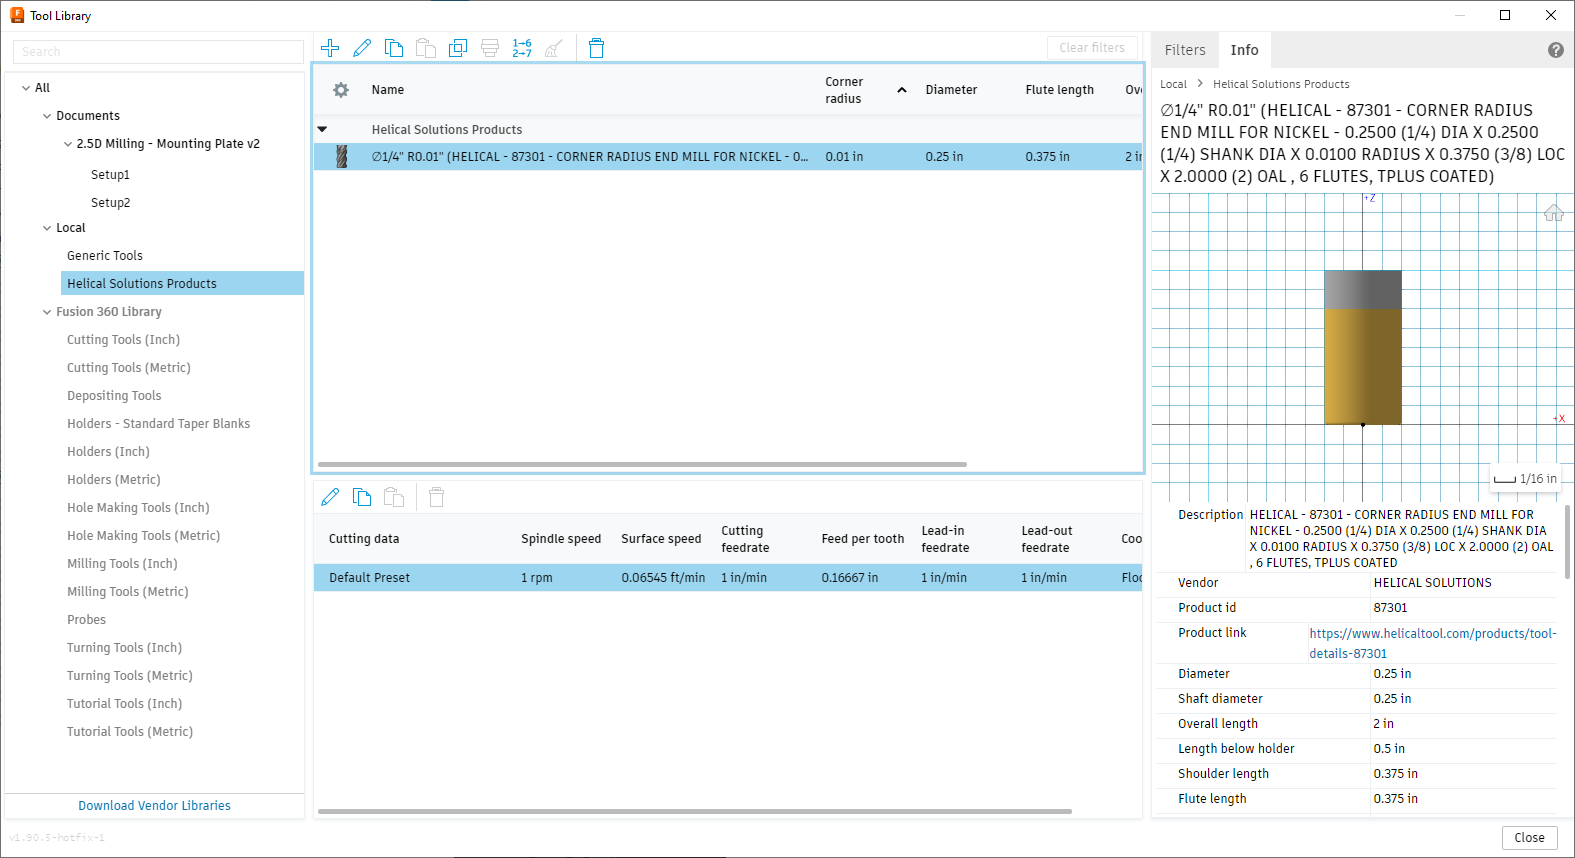Collapse the Documents tree node
The height and width of the screenshot is (858, 1575).
pyautogui.click(x=47, y=116)
